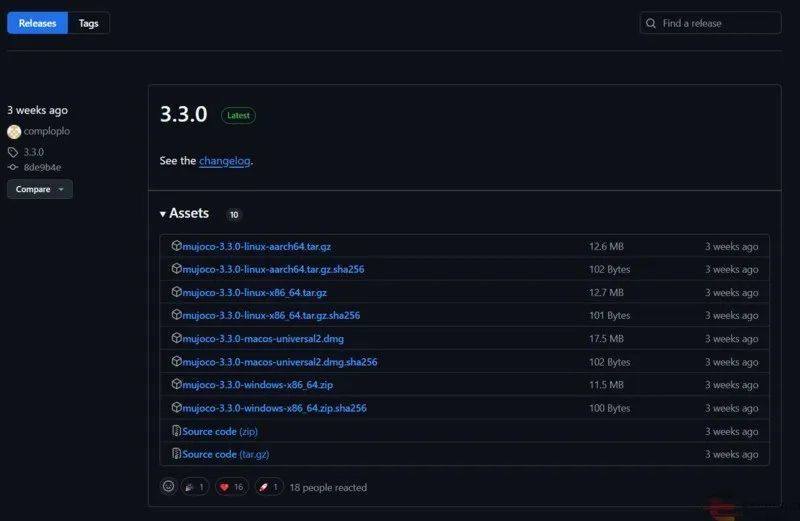Download mujoco-3.3.0-windows-x86_64.zip
This screenshot has width=800, height=521.
(258, 385)
